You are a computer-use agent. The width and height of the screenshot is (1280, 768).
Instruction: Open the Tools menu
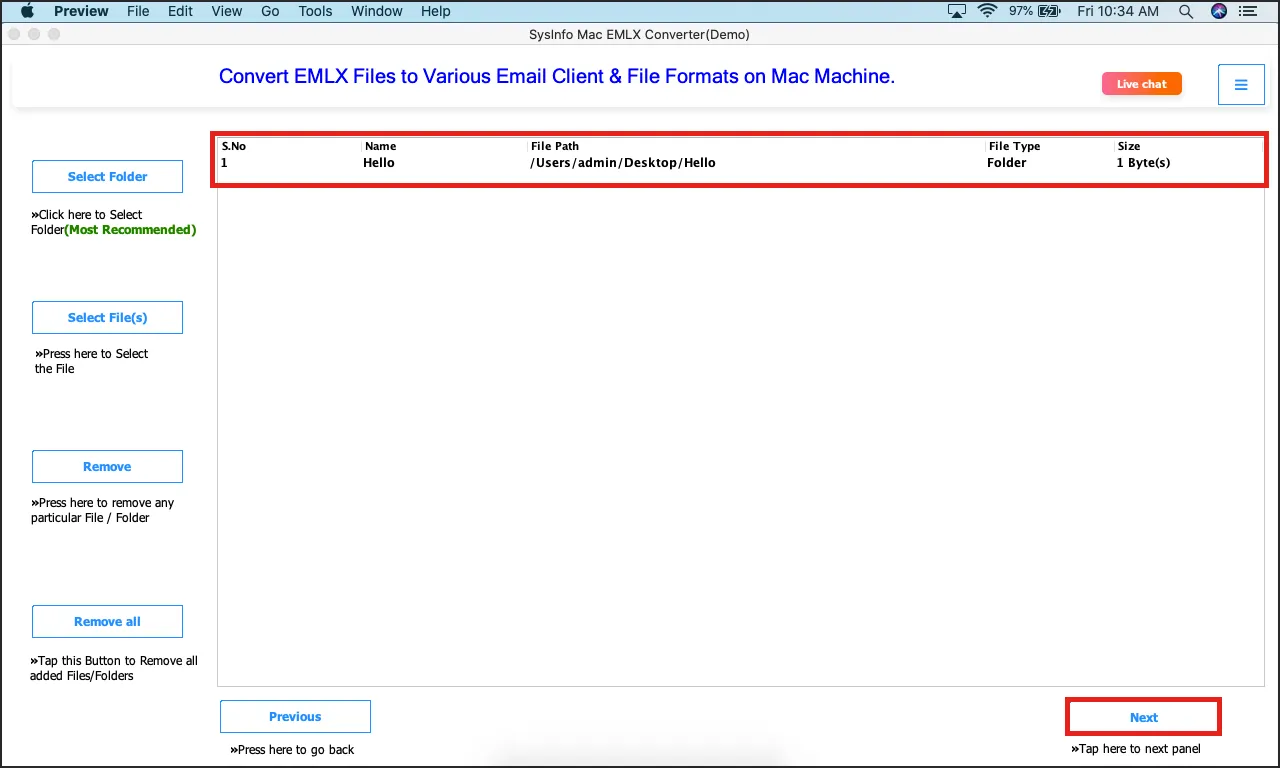[x=315, y=11]
